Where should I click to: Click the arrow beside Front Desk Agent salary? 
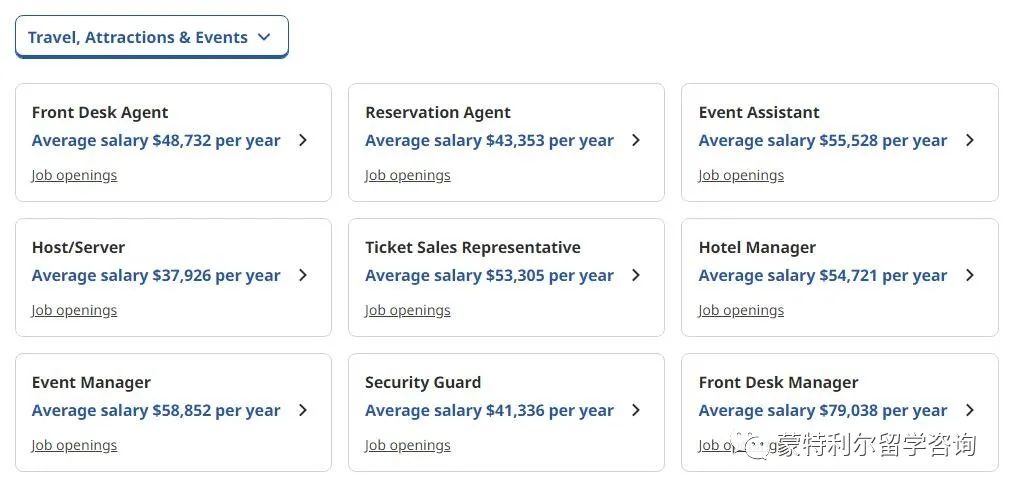303,140
